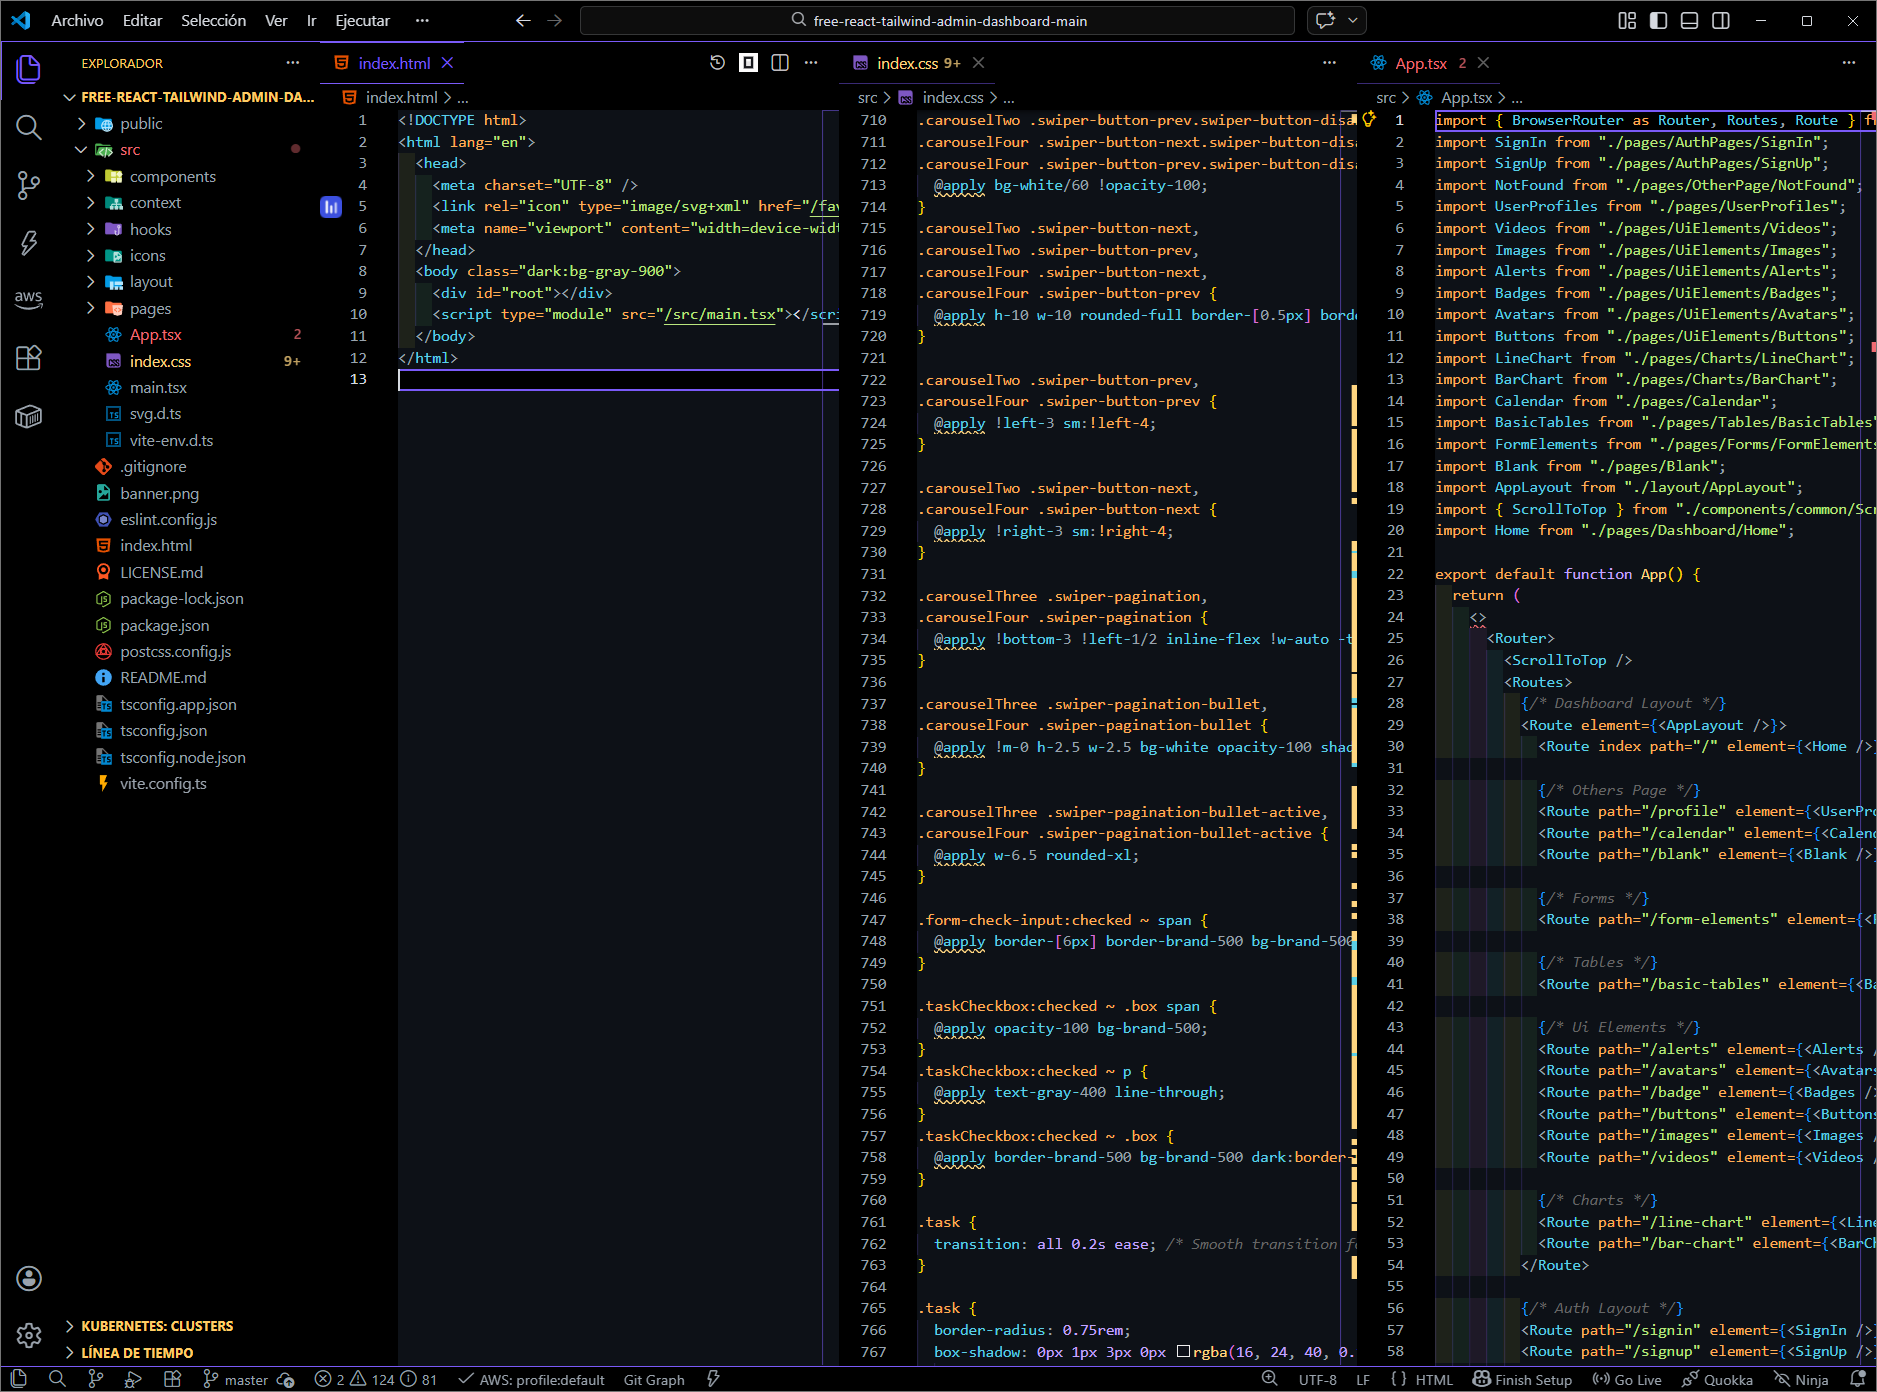Click the Customize Layout icon
This screenshot has height=1392, width=1877.
pos(1627,20)
